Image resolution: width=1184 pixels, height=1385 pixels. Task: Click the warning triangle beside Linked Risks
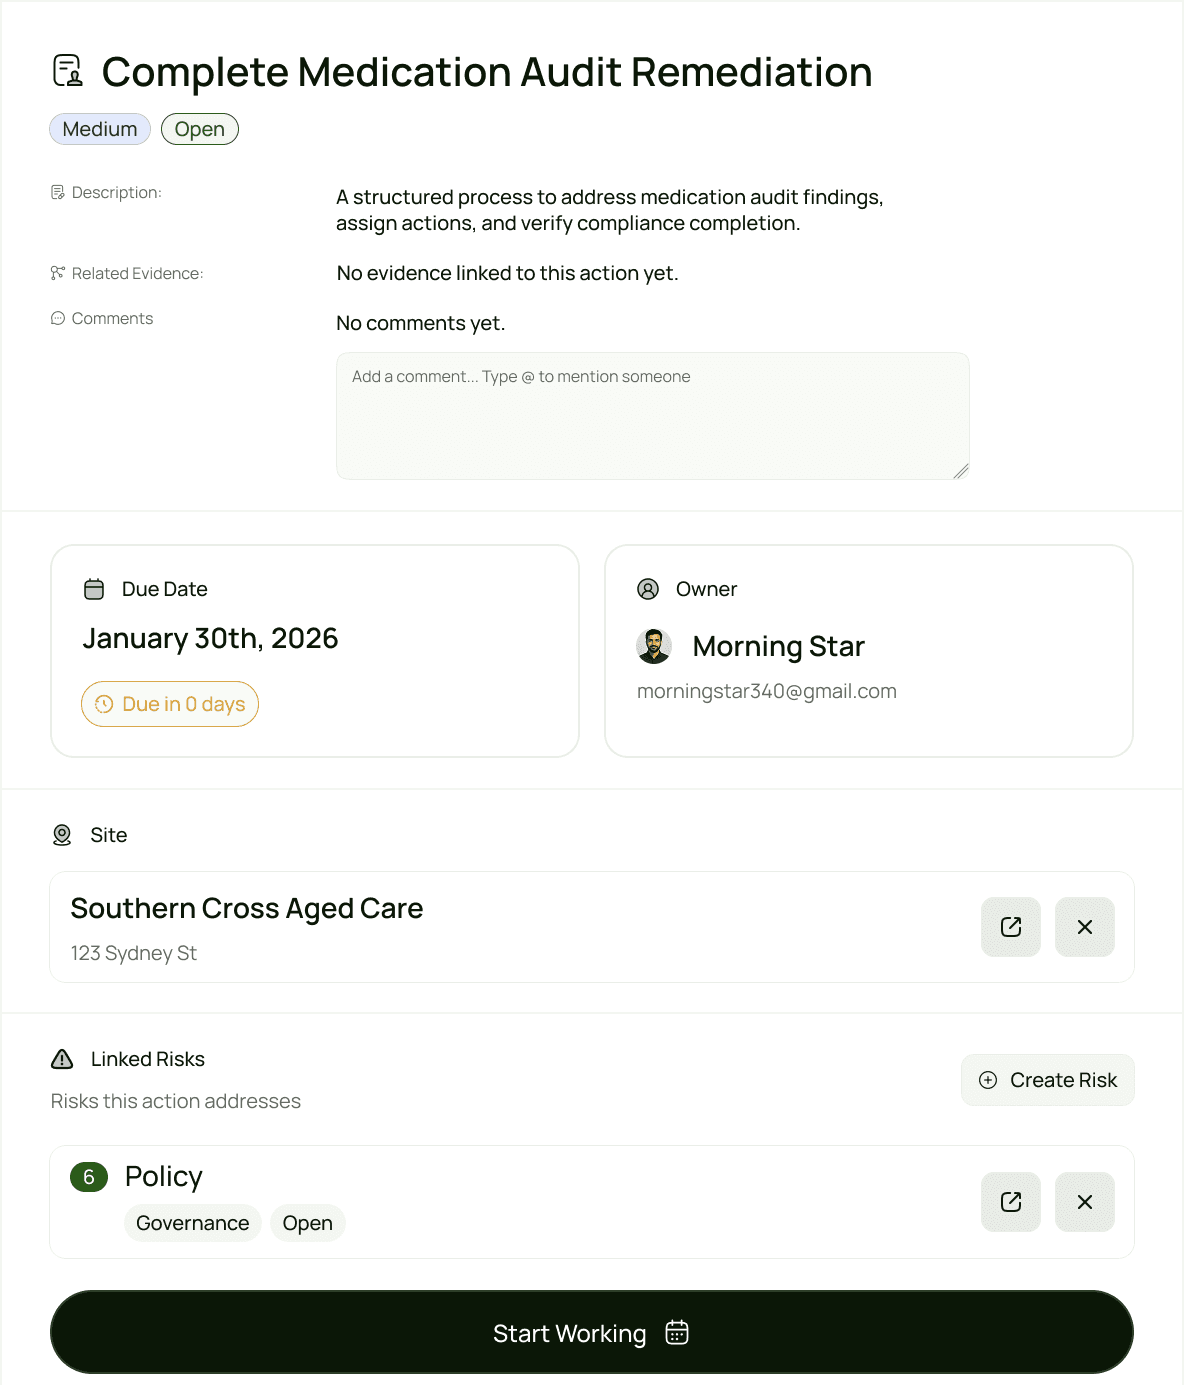(x=63, y=1058)
